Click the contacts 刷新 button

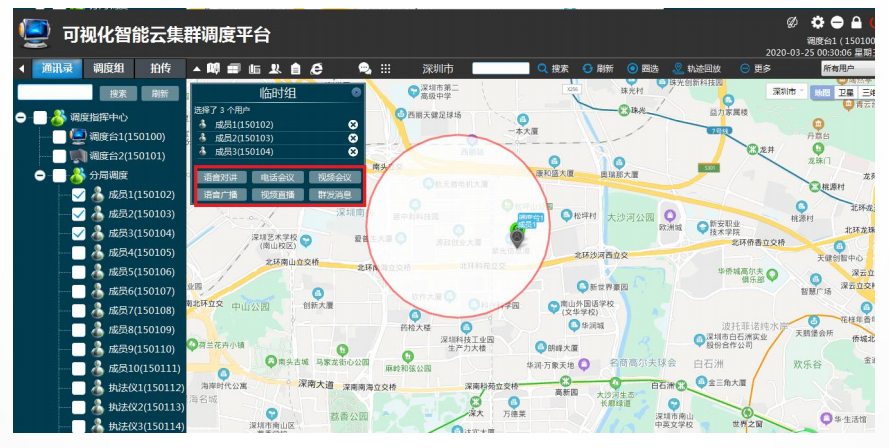point(160,94)
